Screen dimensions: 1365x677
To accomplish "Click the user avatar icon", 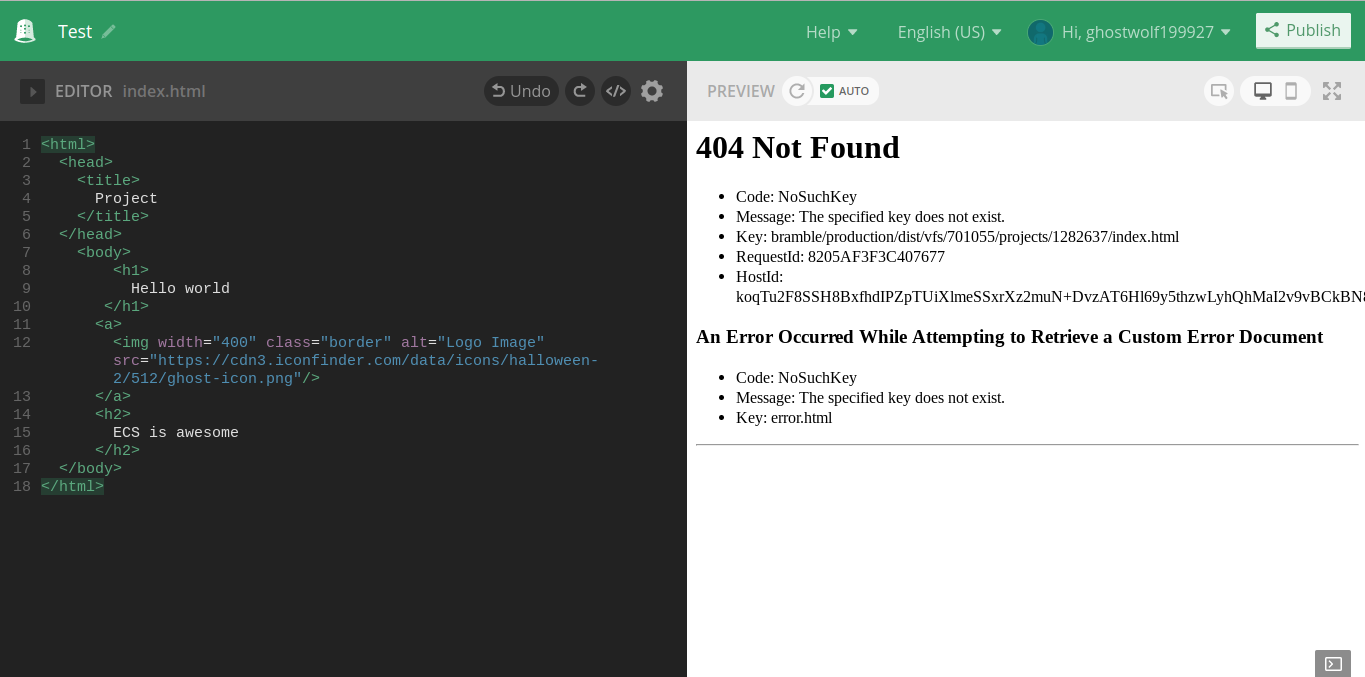I will coord(1040,32).
